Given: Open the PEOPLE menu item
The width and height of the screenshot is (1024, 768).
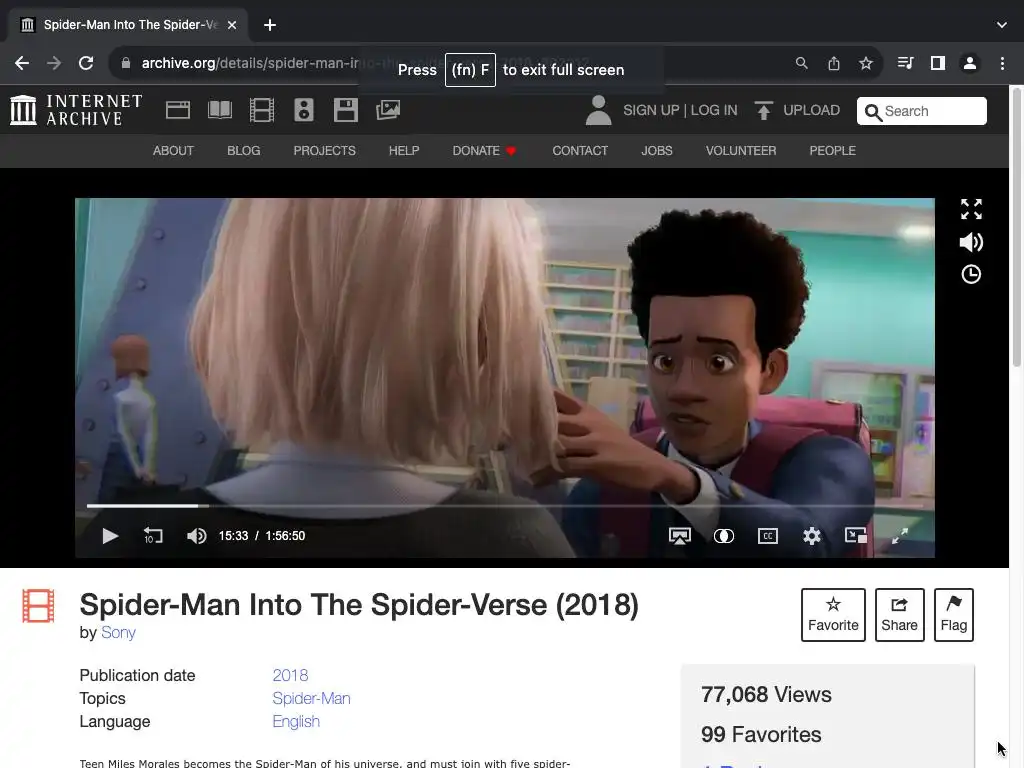Looking at the screenshot, I should click(833, 151).
